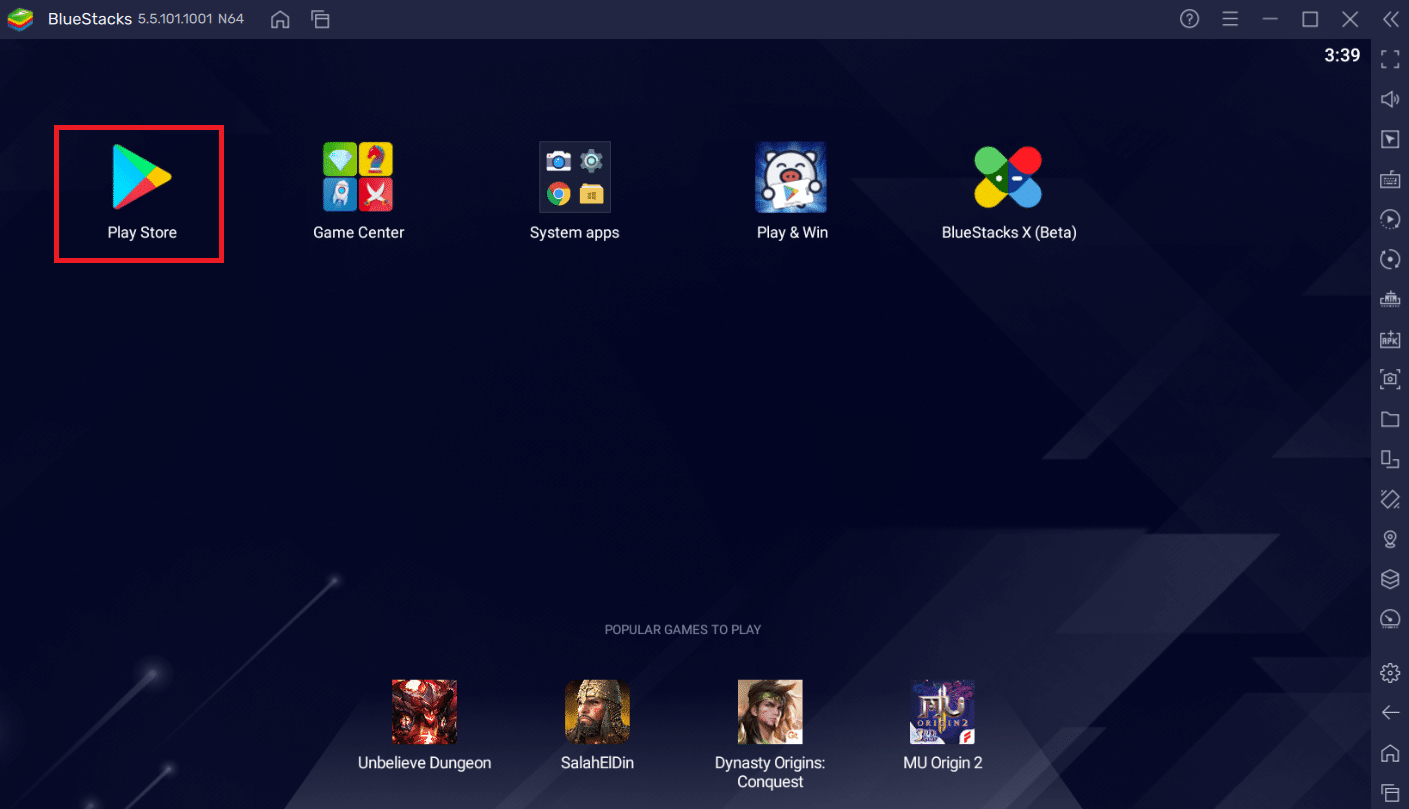Open the macro recorder
Image resolution: width=1409 pixels, height=809 pixels.
point(1390,219)
